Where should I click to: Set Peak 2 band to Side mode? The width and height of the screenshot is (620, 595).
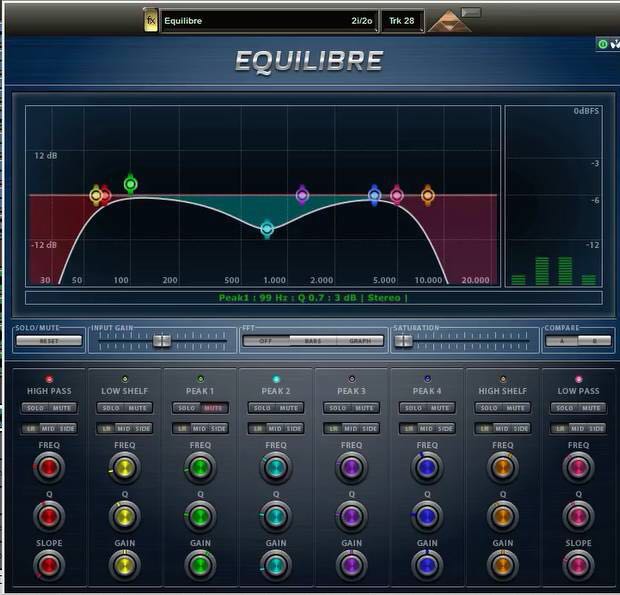point(294,428)
